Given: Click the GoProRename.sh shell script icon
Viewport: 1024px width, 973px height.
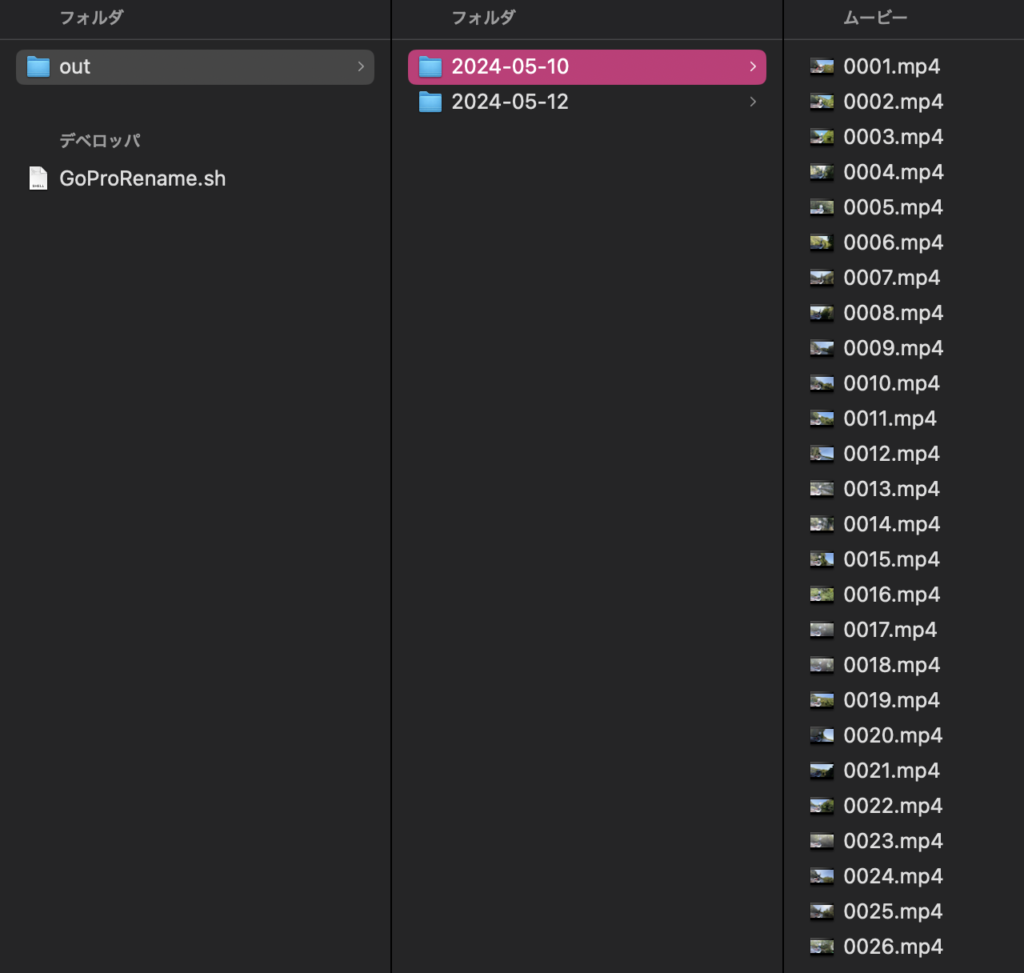Looking at the screenshot, I should [39, 178].
